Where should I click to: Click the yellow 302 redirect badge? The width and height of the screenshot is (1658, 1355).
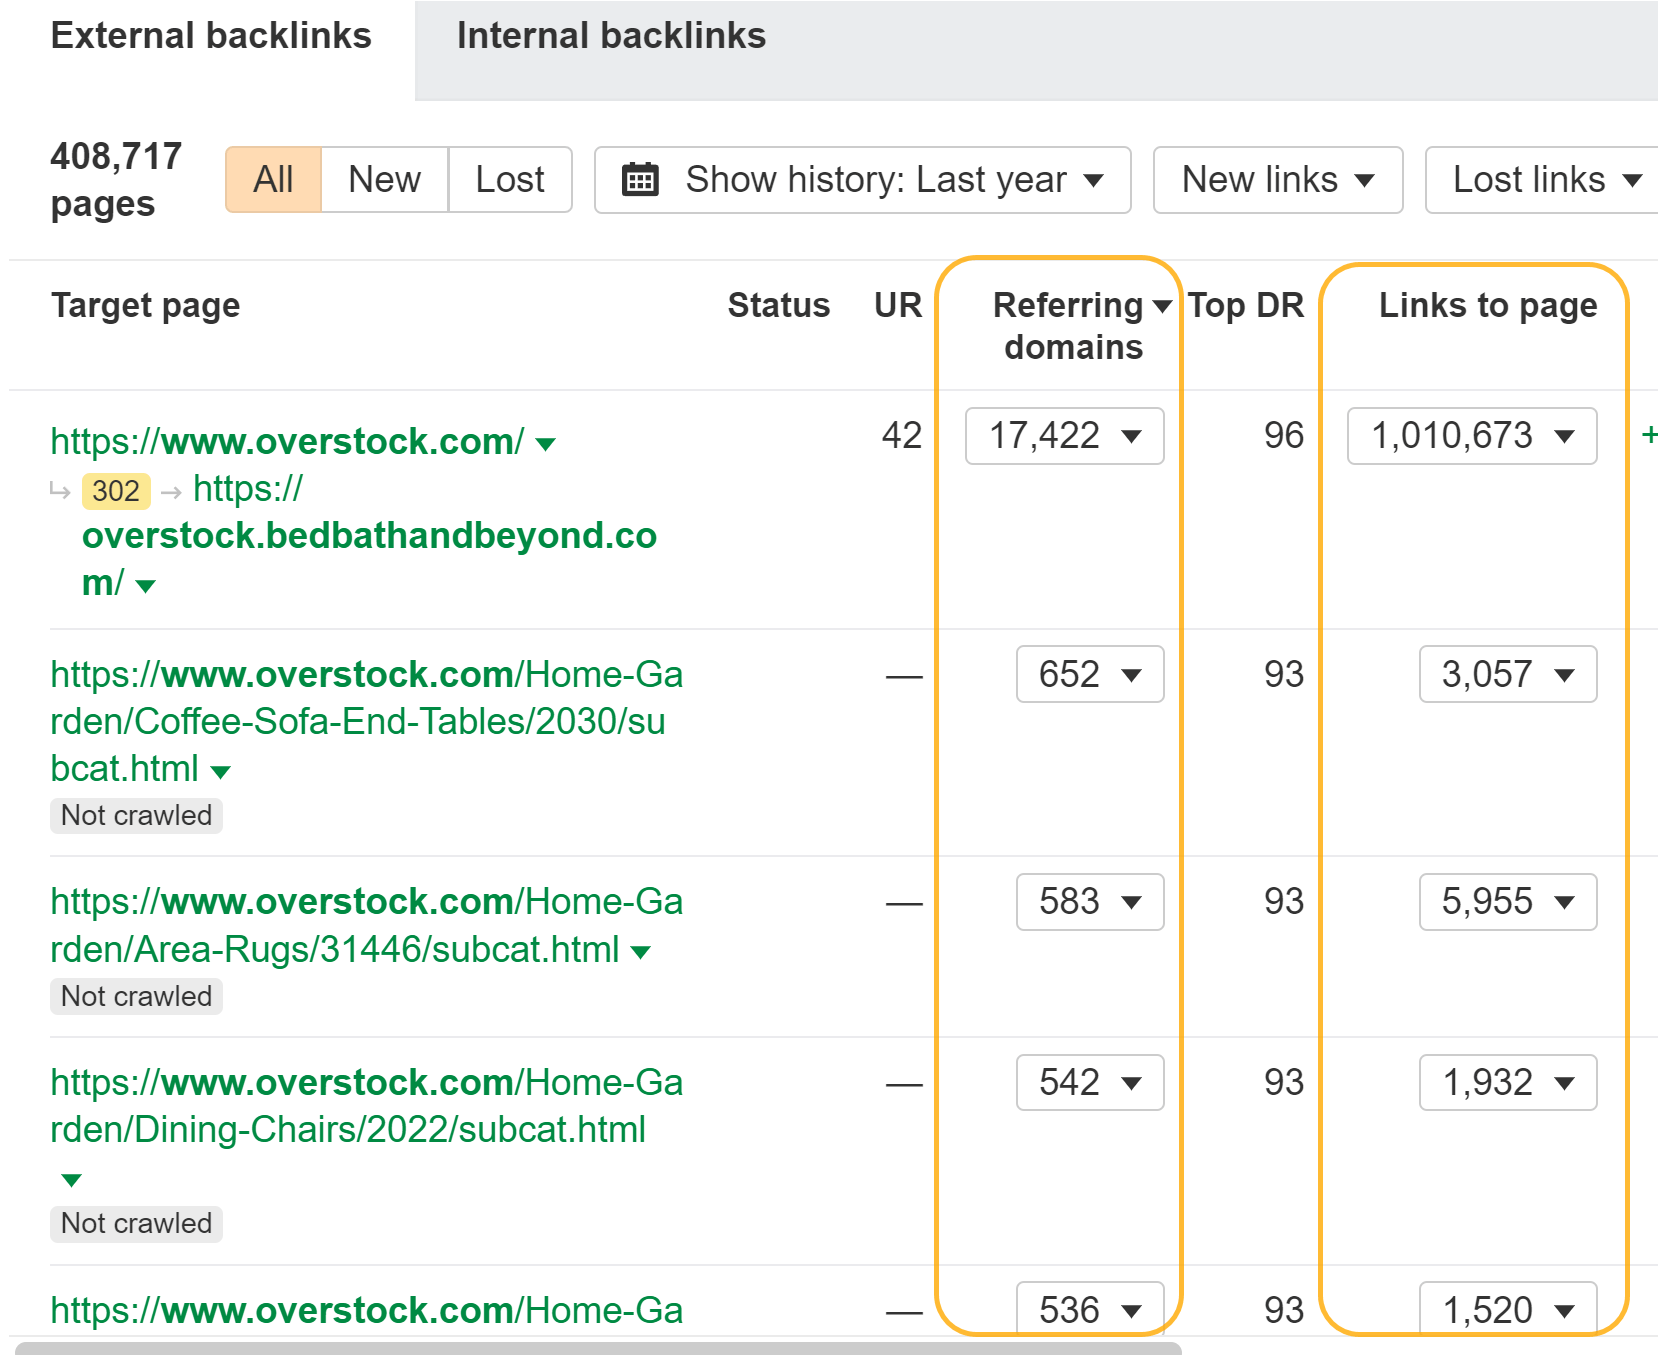[x=115, y=490]
